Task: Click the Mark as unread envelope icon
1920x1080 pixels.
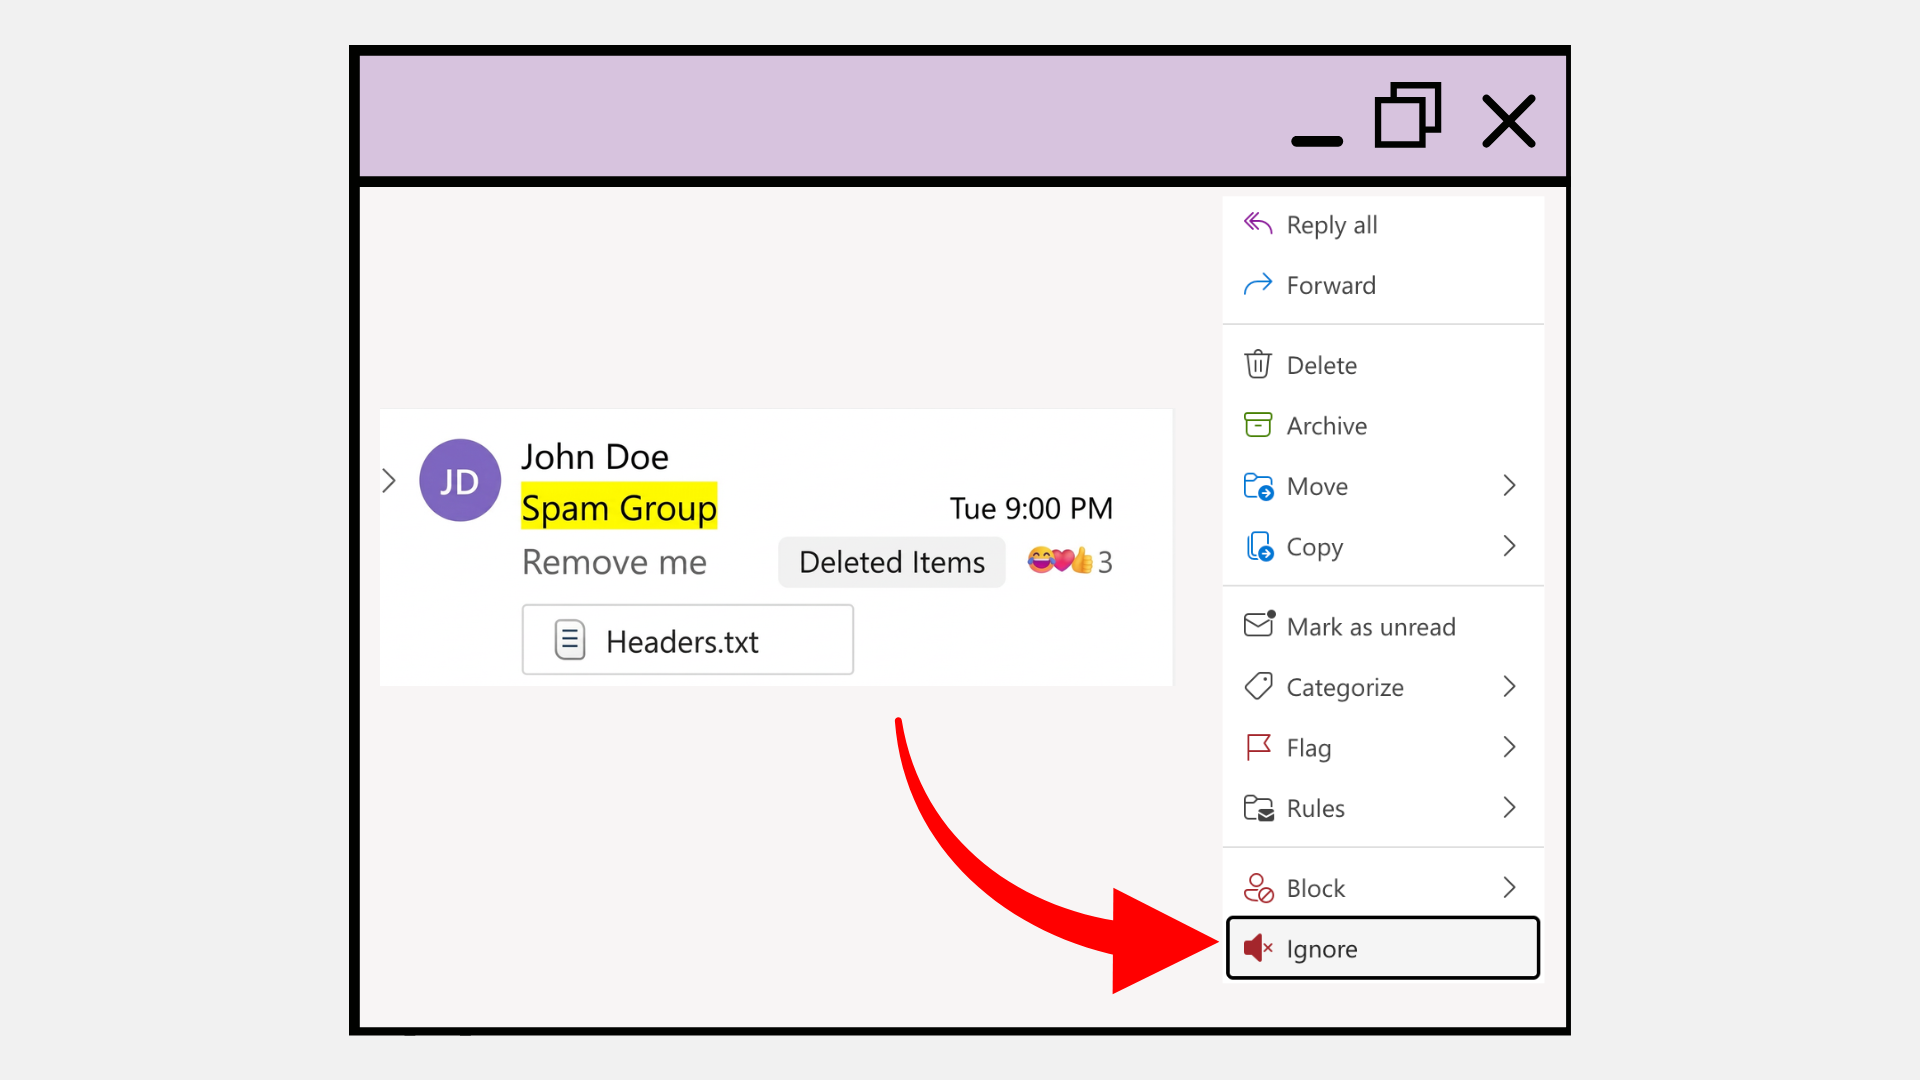Action: (1258, 625)
